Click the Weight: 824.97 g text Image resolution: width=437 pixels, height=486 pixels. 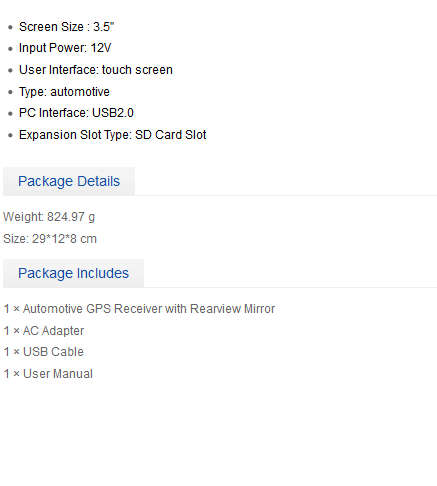[49, 217]
